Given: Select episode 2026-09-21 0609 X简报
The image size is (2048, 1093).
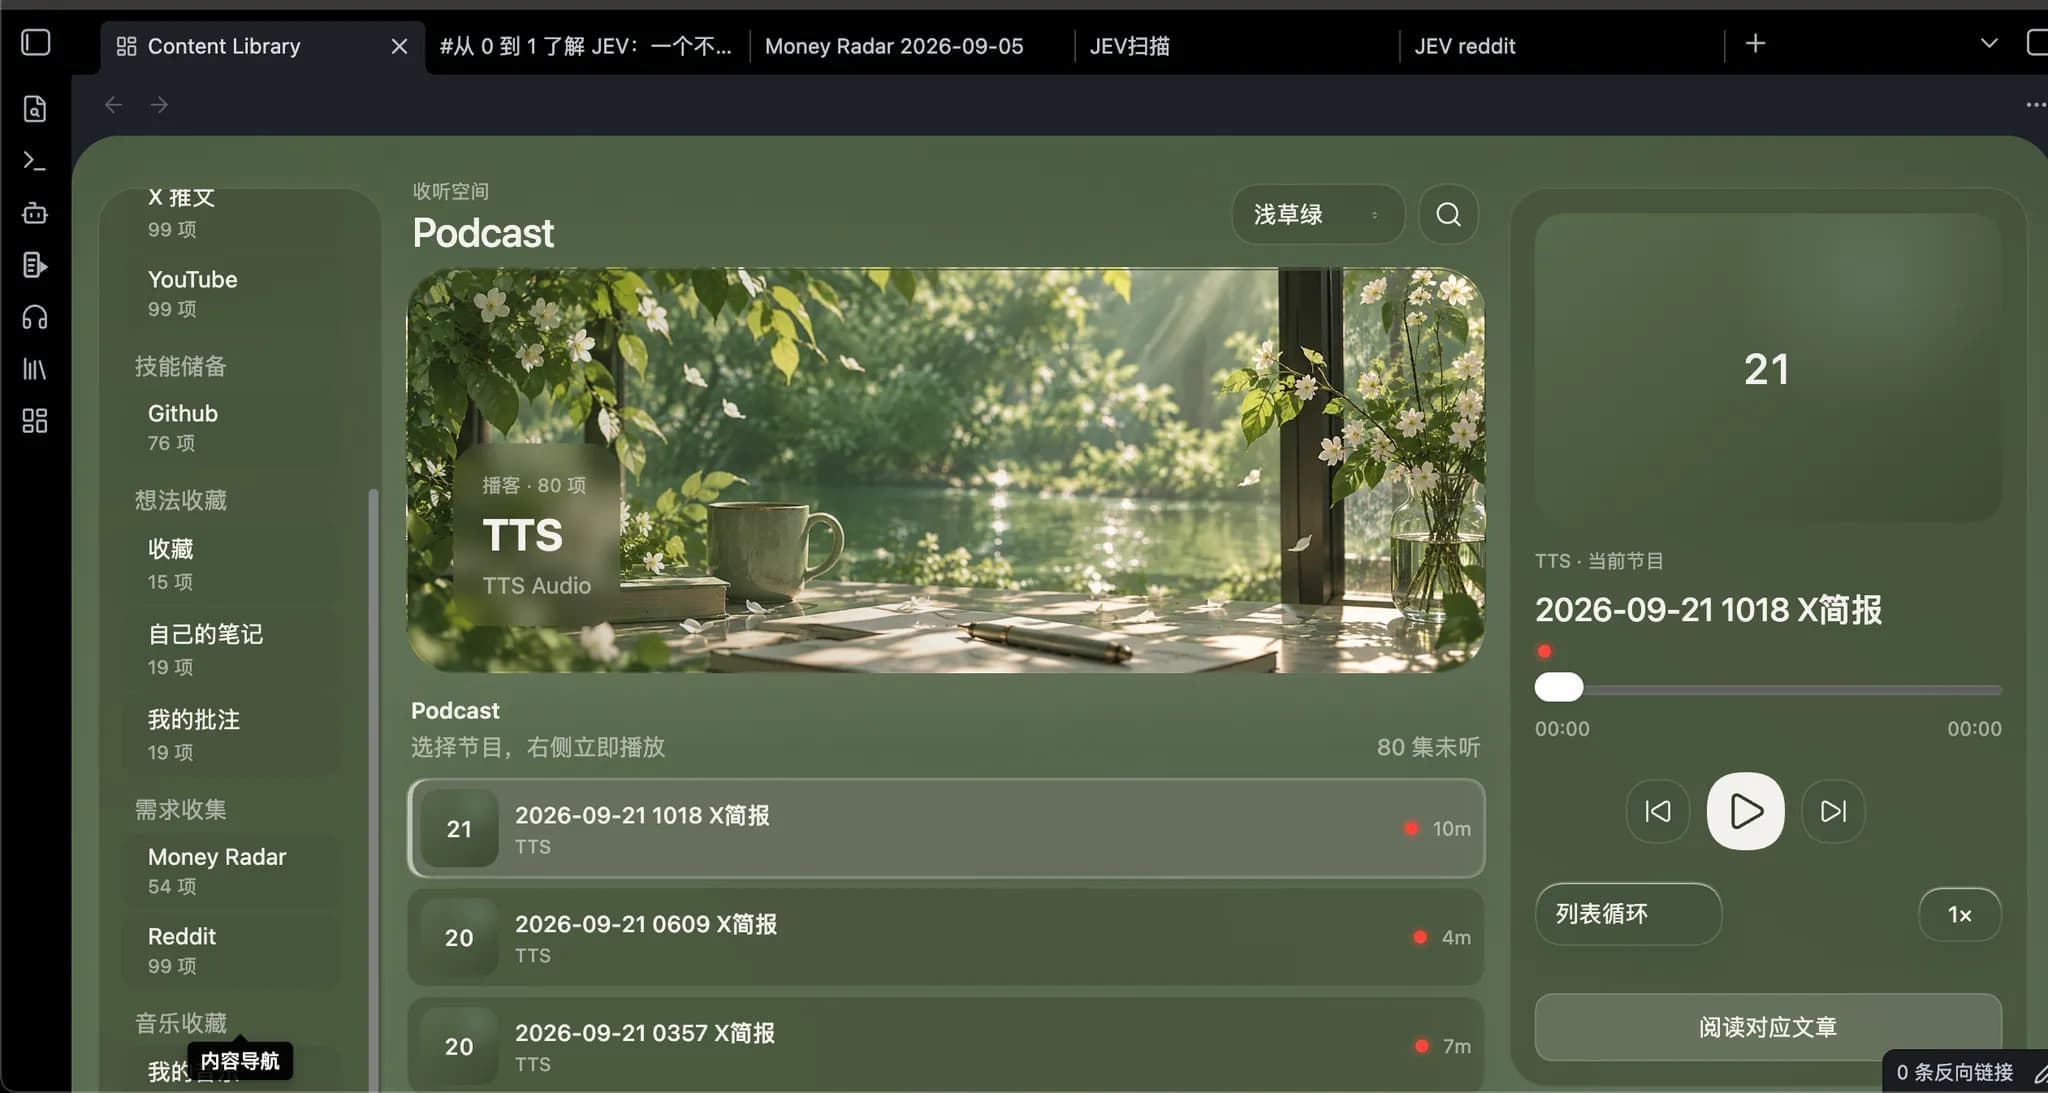Looking at the screenshot, I should (x=946, y=937).
